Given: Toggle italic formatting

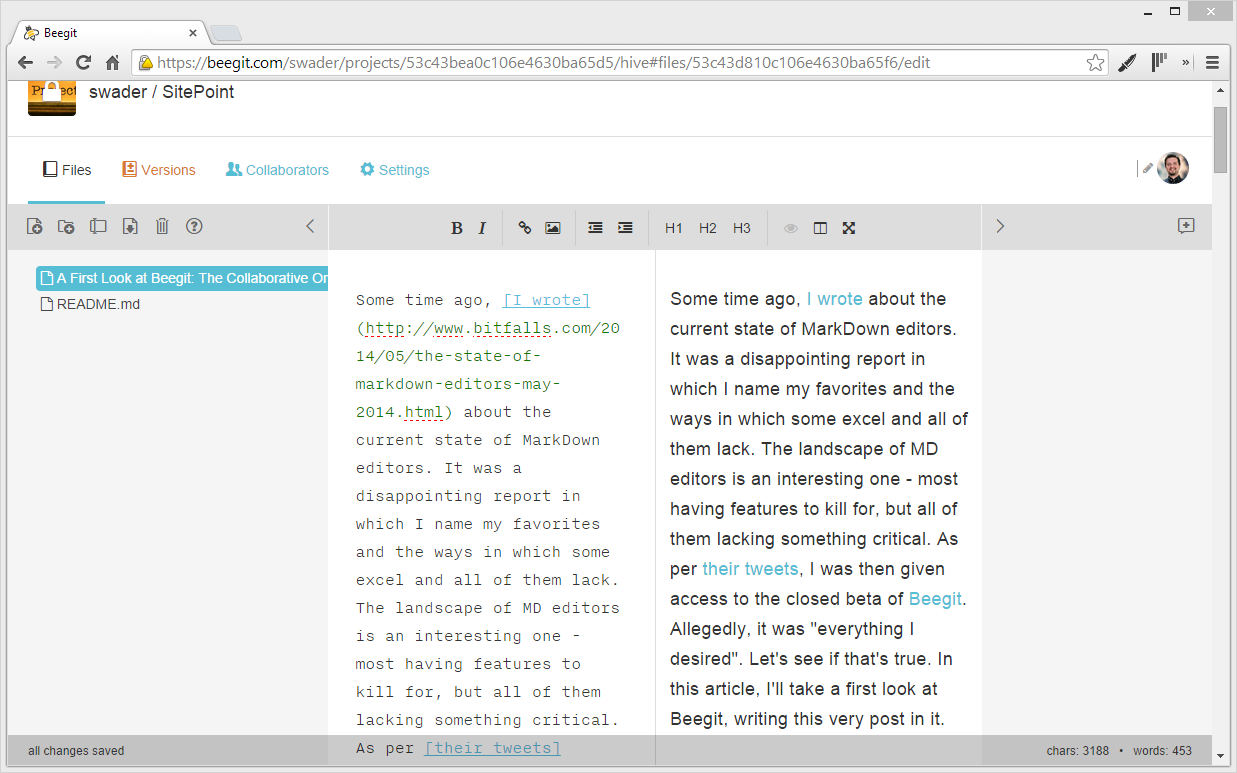Looking at the screenshot, I should pyautogui.click(x=482, y=228).
